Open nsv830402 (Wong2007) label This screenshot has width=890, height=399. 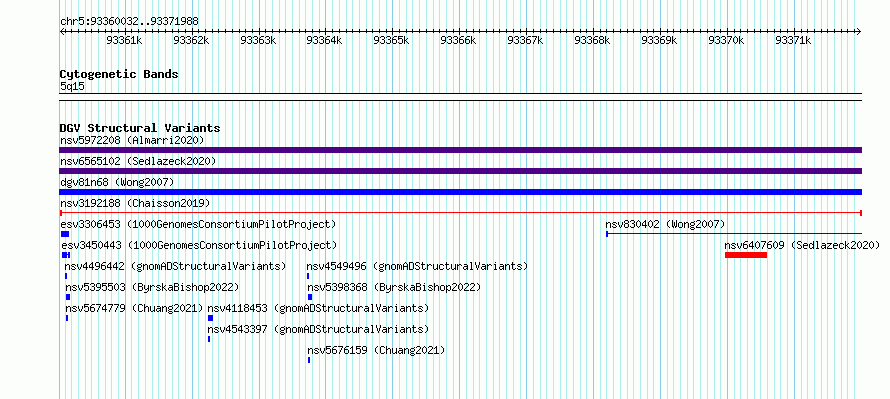665,224
